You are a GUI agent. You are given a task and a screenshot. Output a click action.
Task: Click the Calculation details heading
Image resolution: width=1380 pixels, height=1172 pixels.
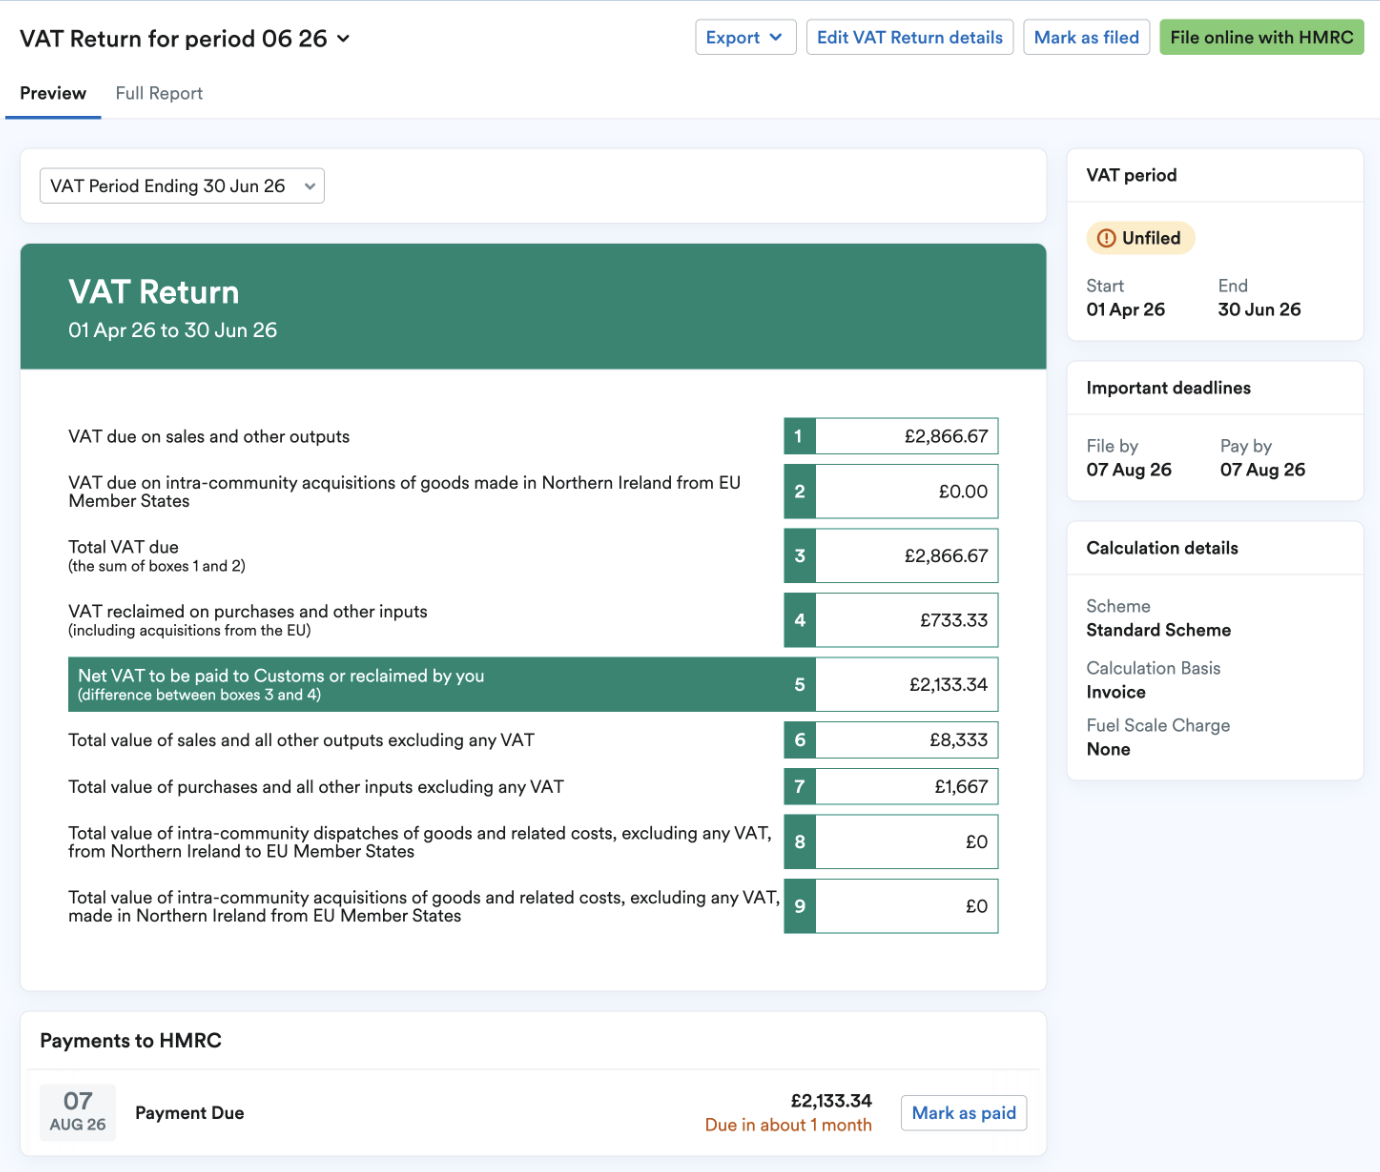click(1162, 548)
